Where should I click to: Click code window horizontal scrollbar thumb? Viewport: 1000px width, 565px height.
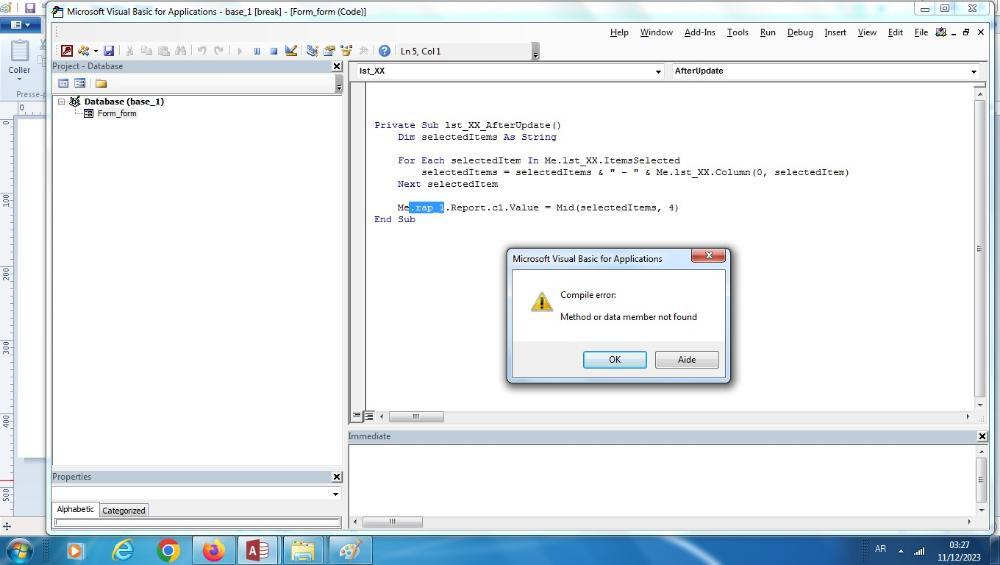coord(416,416)
